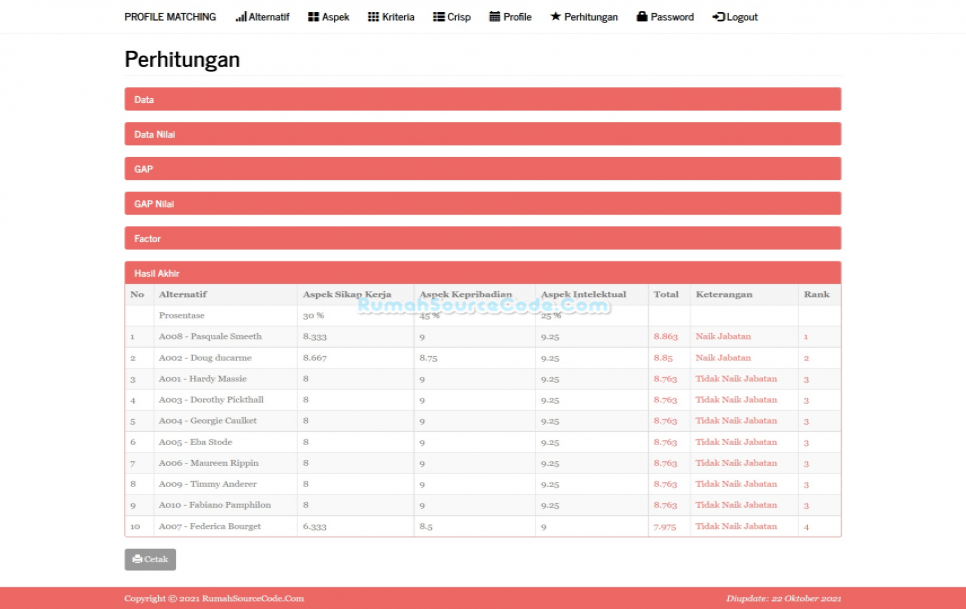Select the Perhitungan menu item

coord(590,17)
